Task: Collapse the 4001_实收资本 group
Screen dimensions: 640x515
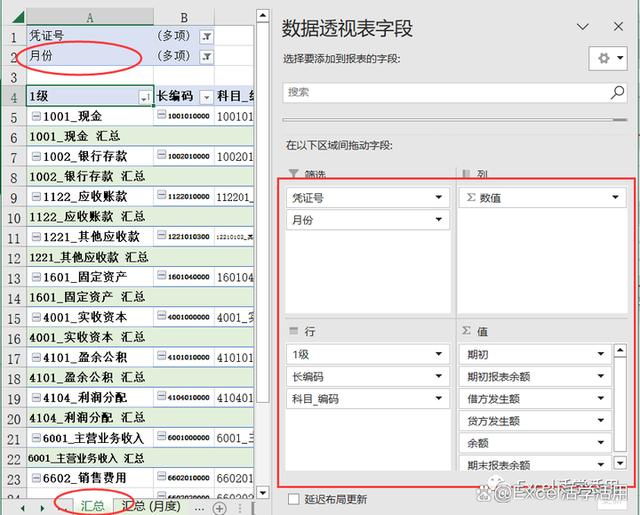Action: [36, 317]
